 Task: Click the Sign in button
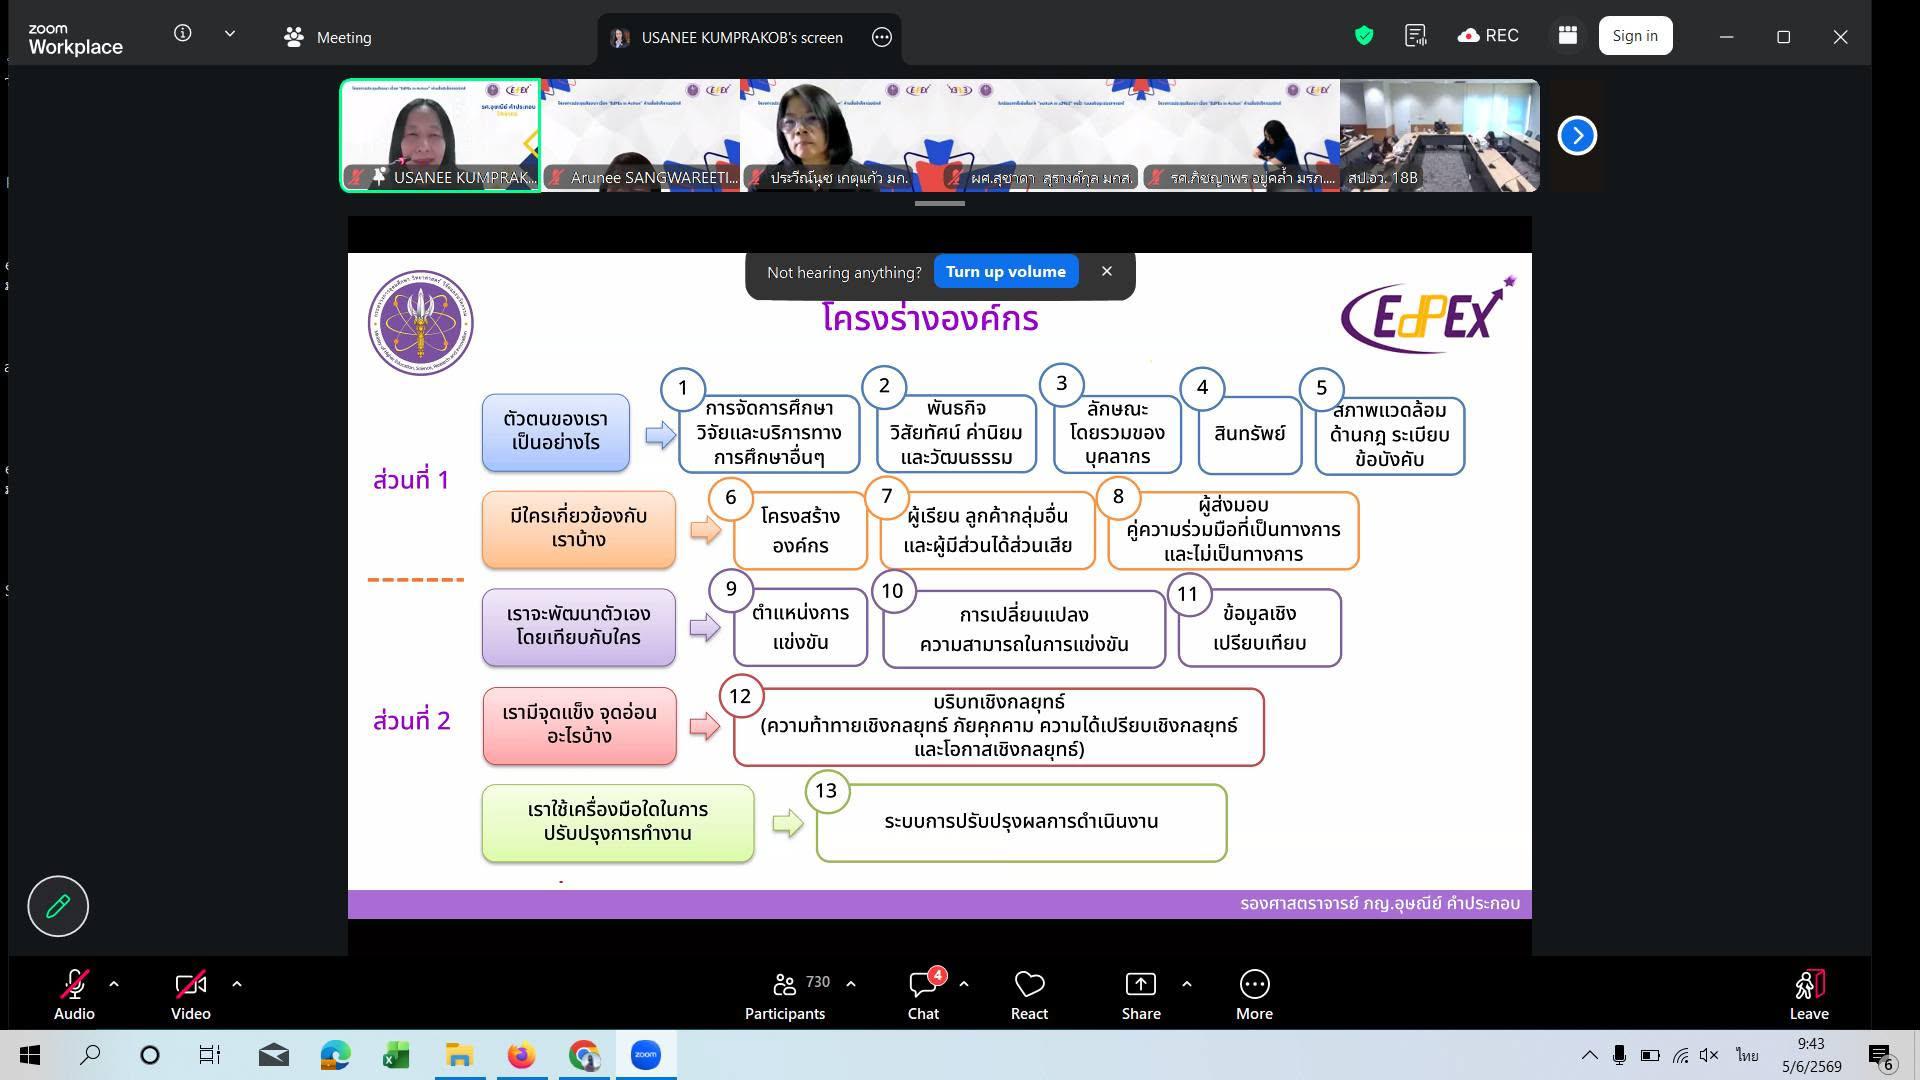(1635, 36)
